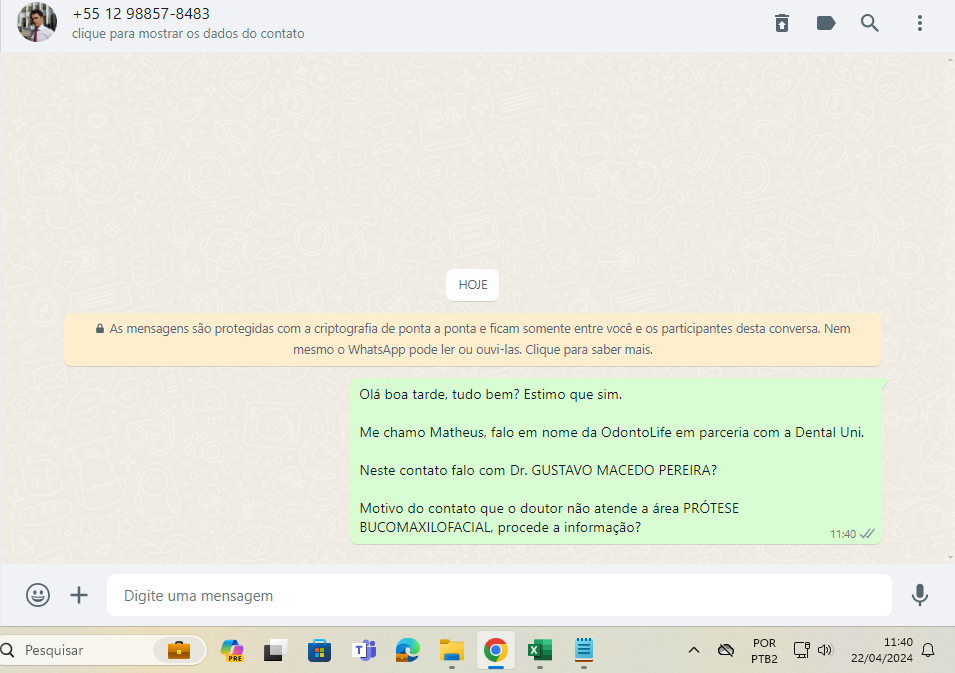Open Task View on taskbar
This screenshot has width=955, height=673.
pyautogui.click(x=275, y=650)
